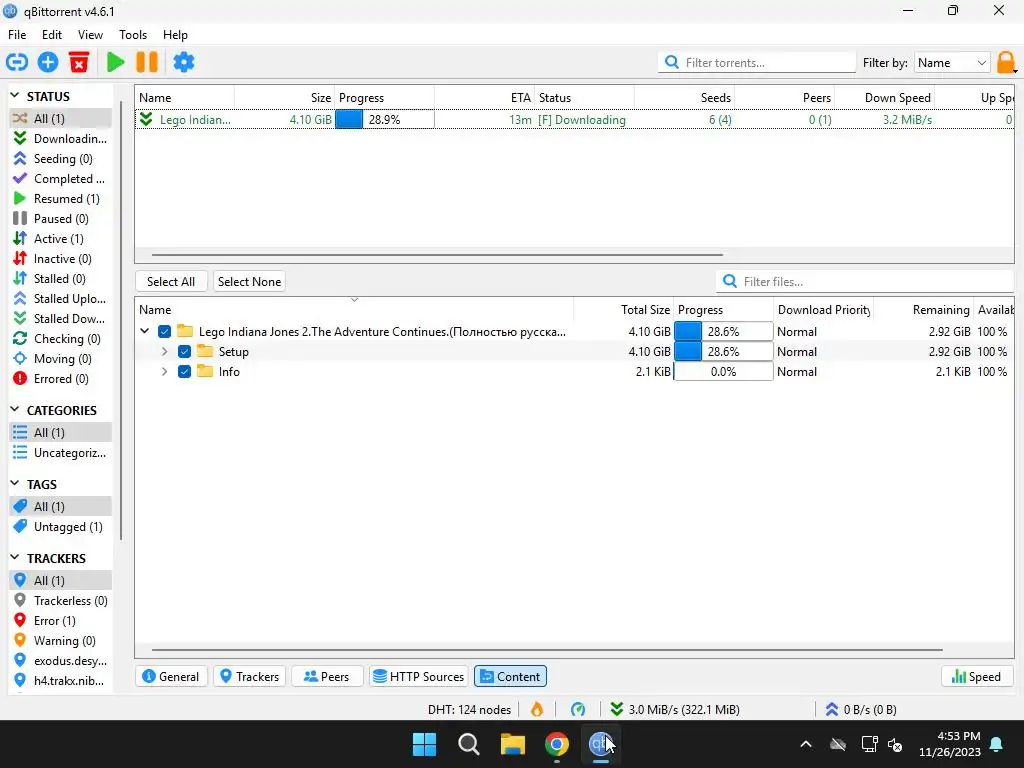Open the Speed graph tab

click(976, 677)
